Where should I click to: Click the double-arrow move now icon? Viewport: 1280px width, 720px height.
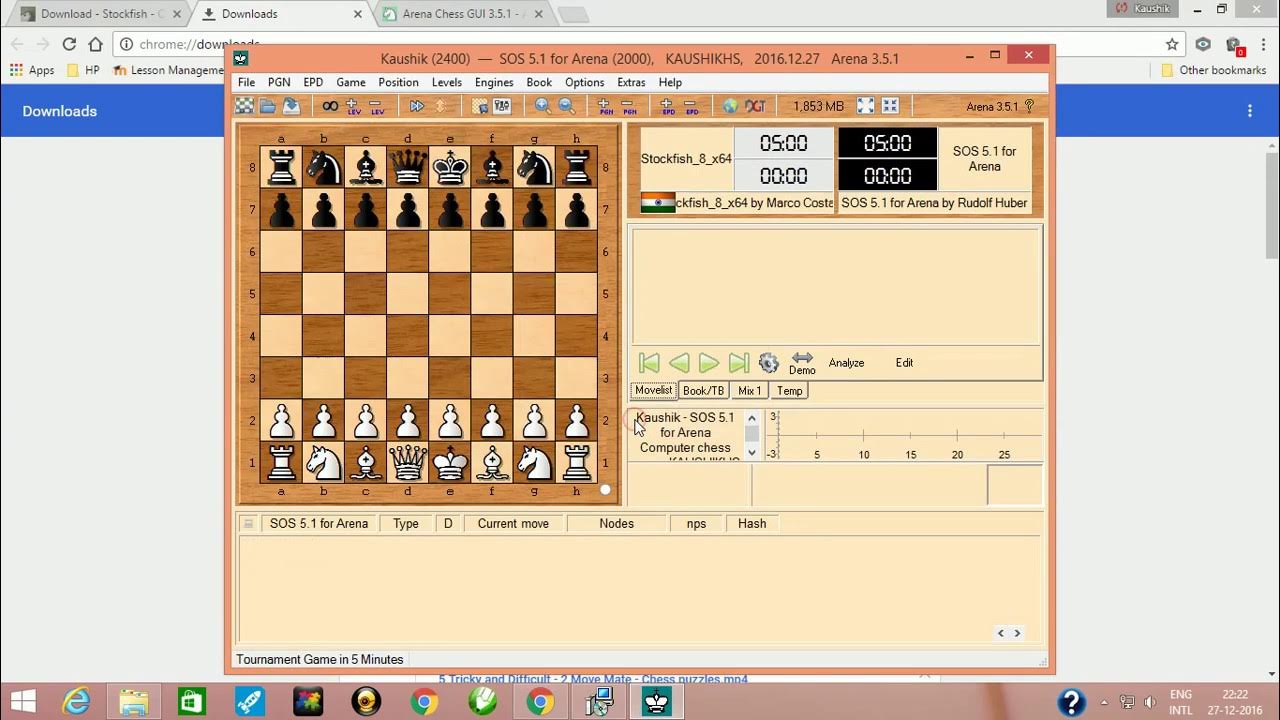pyautogui.click(x=417, y=106)
